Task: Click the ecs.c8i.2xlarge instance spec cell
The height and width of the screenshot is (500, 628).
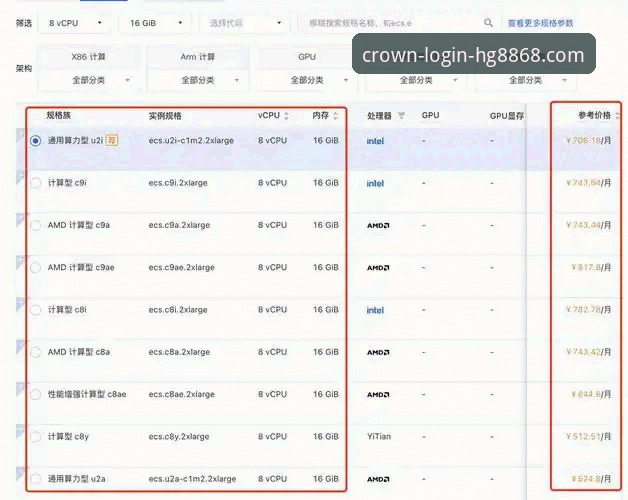Action: (x=178, y=310)
